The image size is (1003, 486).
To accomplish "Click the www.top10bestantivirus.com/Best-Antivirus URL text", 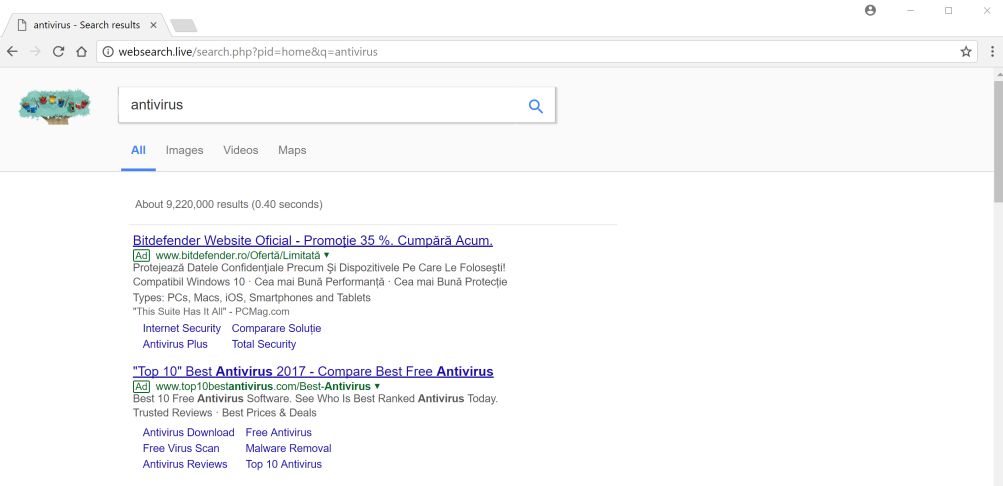I will pos(263,386).
